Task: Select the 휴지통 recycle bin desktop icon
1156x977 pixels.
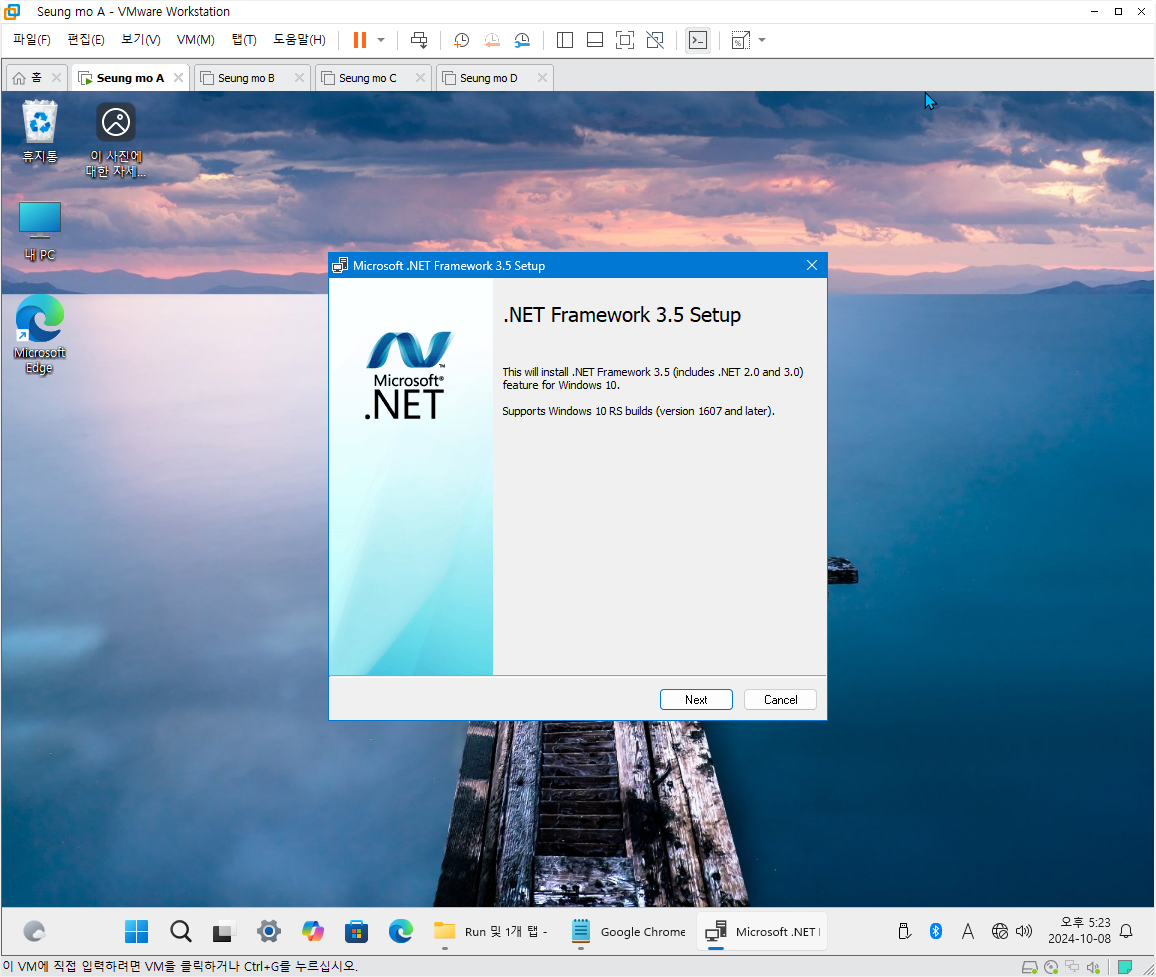Action: [40, 132]
